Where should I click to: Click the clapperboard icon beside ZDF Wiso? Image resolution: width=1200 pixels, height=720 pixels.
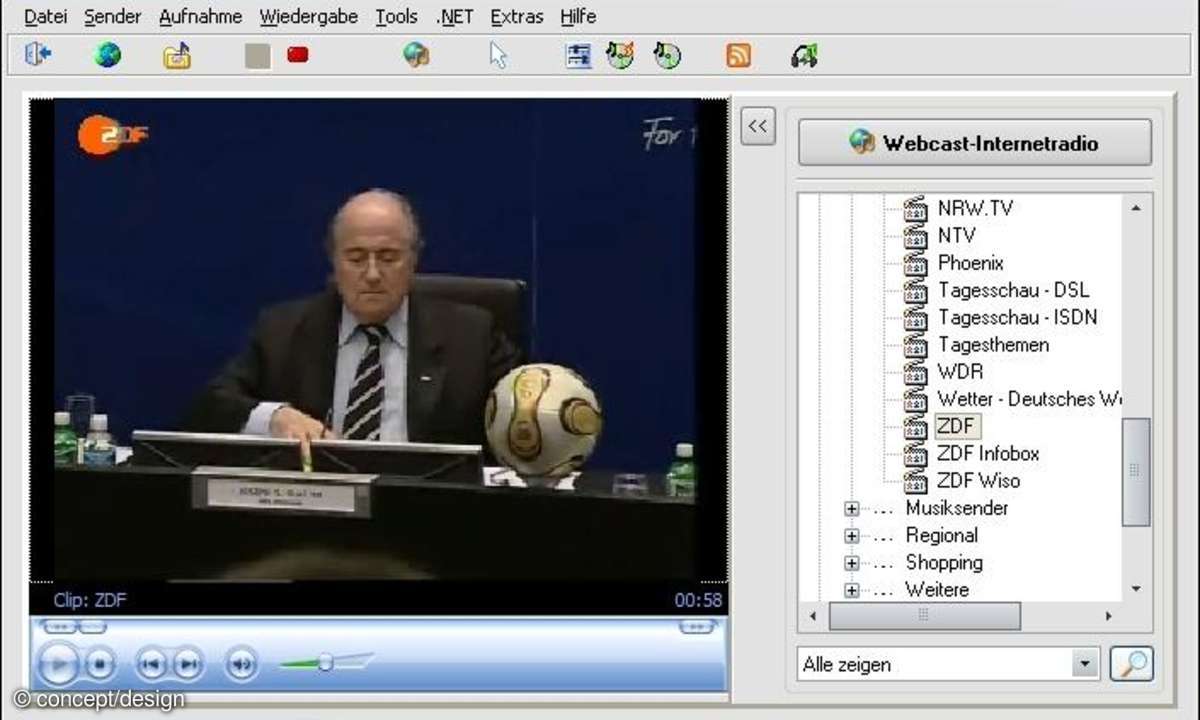[x=916, y=481]
